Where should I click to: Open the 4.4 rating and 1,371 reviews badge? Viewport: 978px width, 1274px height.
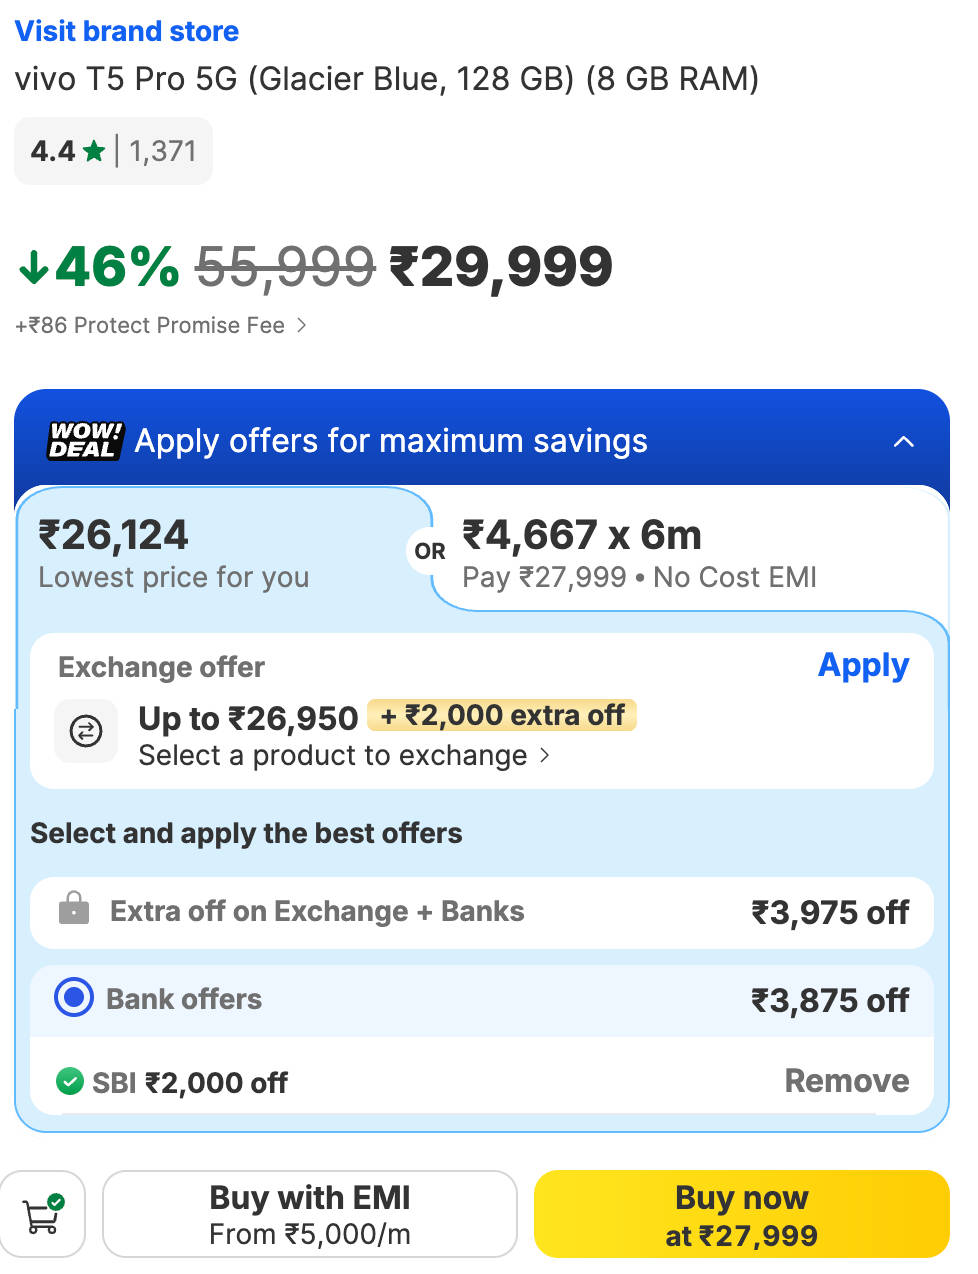[x=113, y=151]
